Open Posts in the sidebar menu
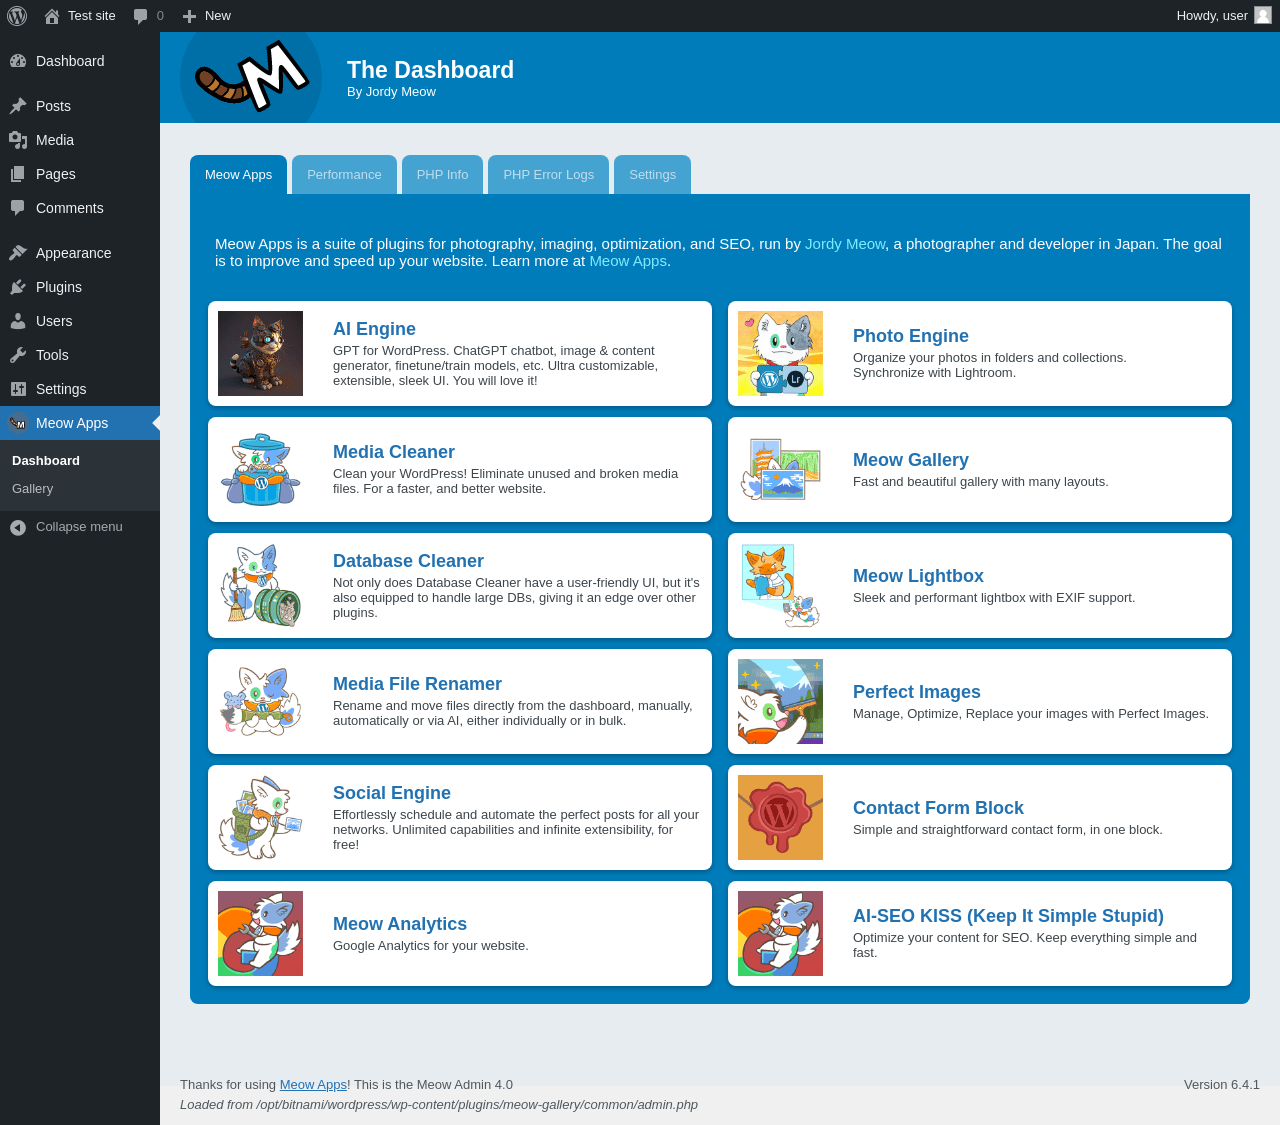 coord(80,106)
